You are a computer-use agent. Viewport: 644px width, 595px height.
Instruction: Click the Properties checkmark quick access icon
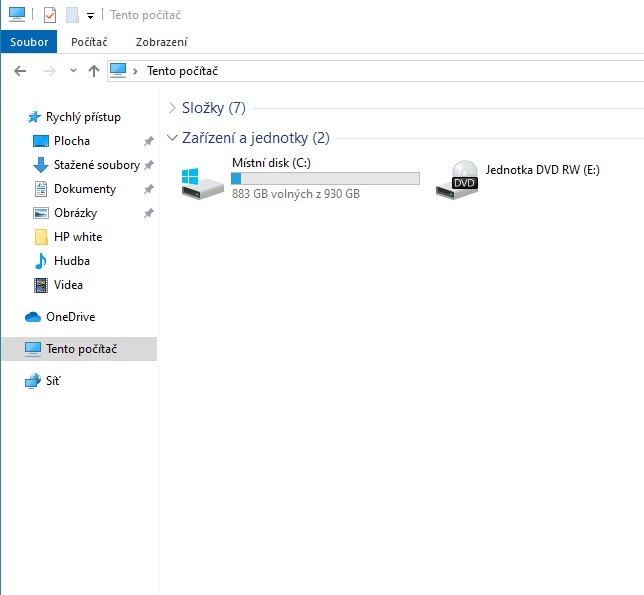(50, 15)
